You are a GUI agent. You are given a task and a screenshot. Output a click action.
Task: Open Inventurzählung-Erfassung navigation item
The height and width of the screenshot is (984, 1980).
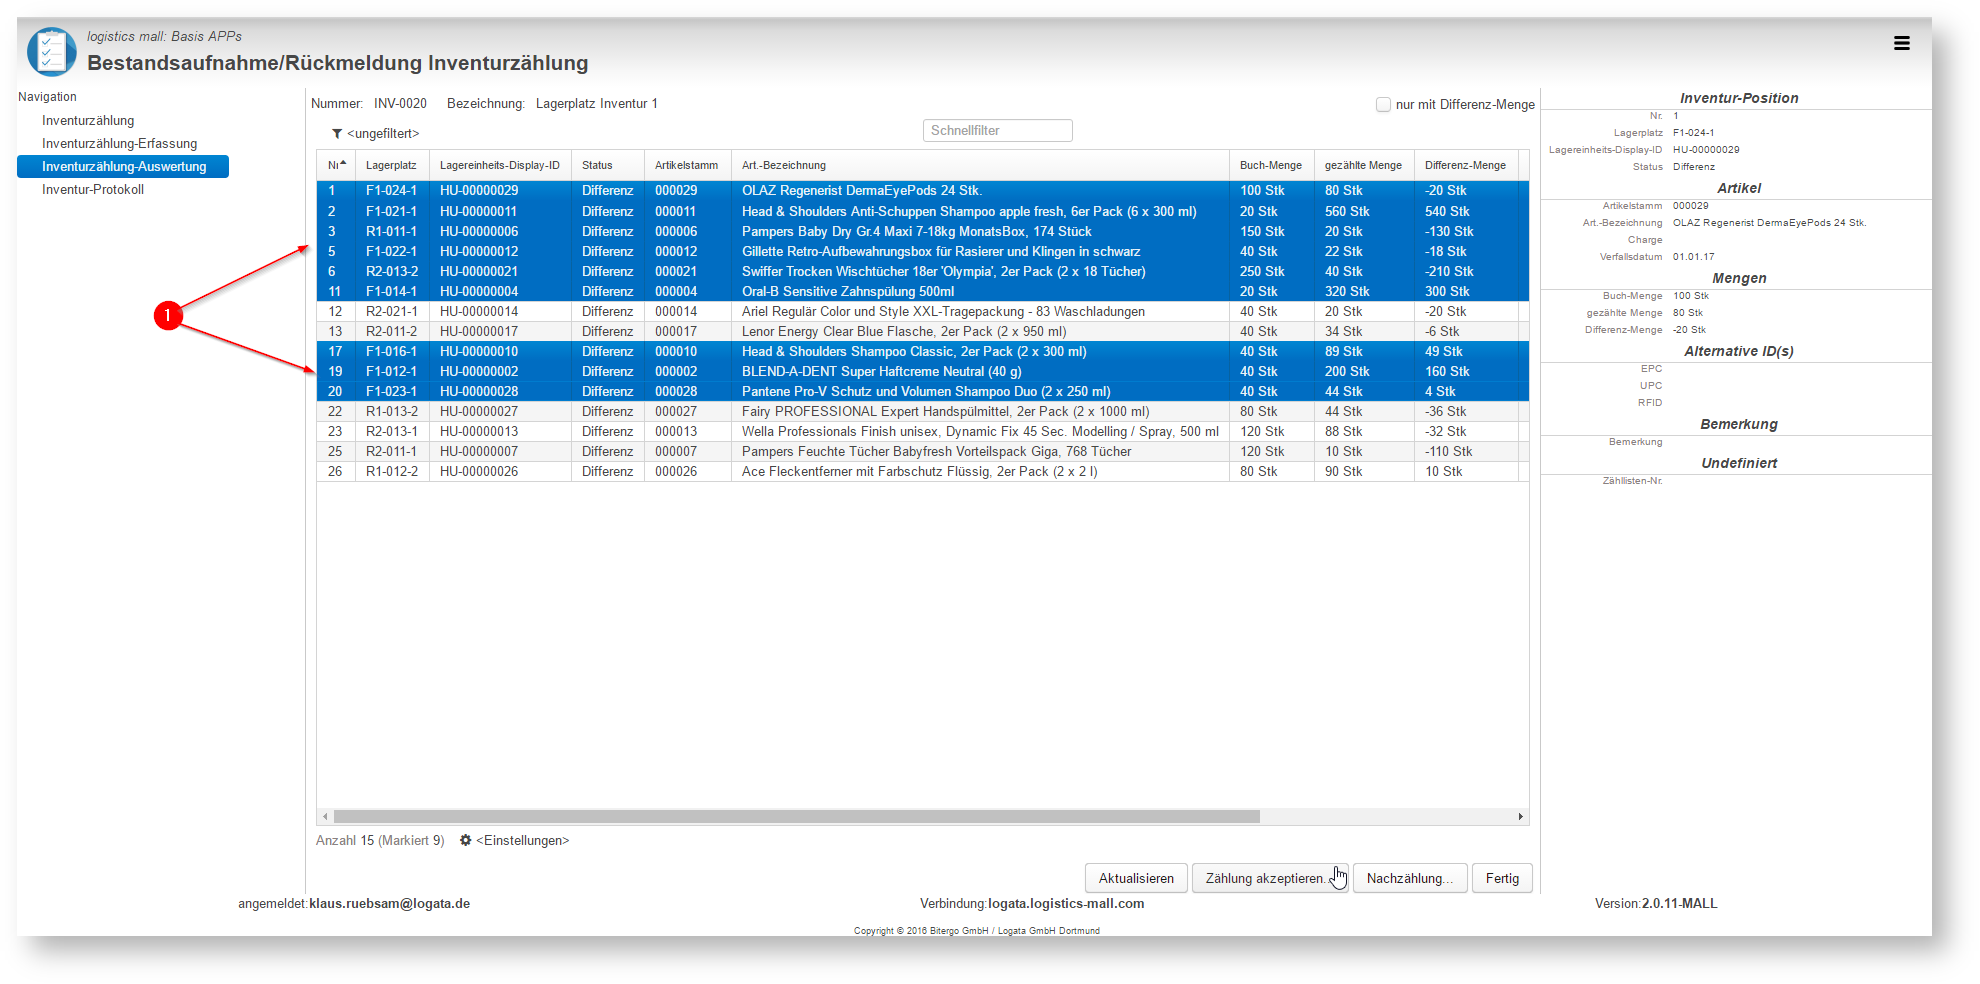pyautogui.click(x=120, y=143)
